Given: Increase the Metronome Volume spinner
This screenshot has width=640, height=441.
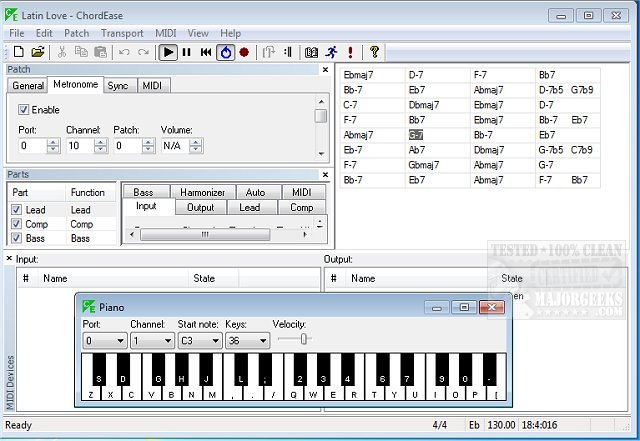Looking at the screenshot, I should [x=196, y=142].
